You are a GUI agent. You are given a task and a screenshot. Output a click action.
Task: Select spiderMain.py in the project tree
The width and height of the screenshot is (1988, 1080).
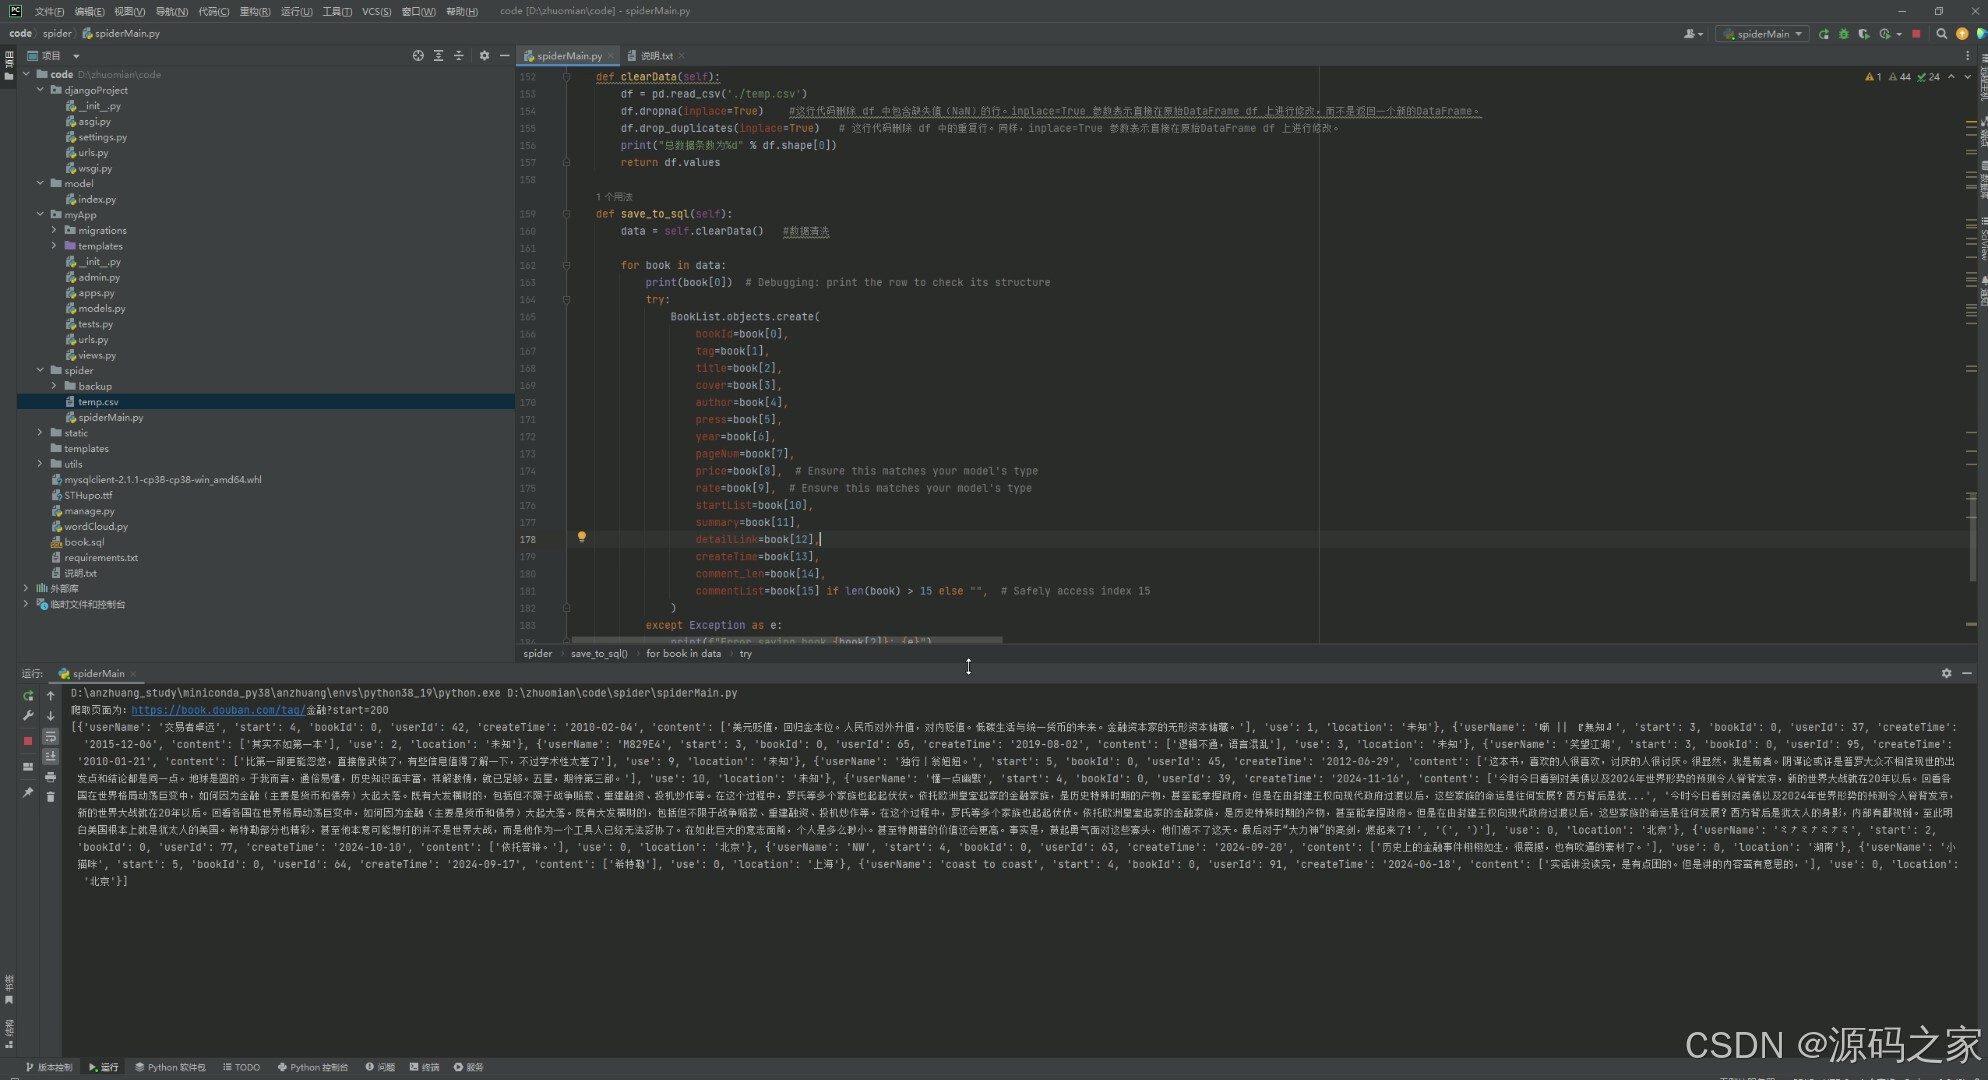pyautogui.click(x=110, y=418)
